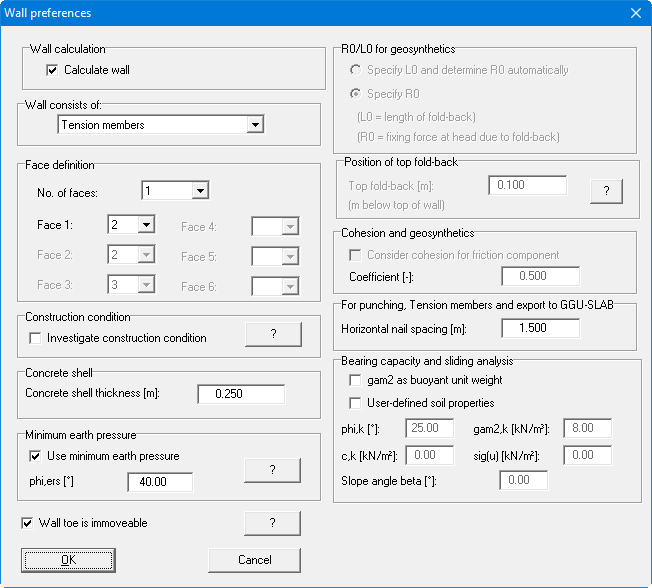
Task: Click the Concrete shell thickness field
Action: tap(240, 394)
